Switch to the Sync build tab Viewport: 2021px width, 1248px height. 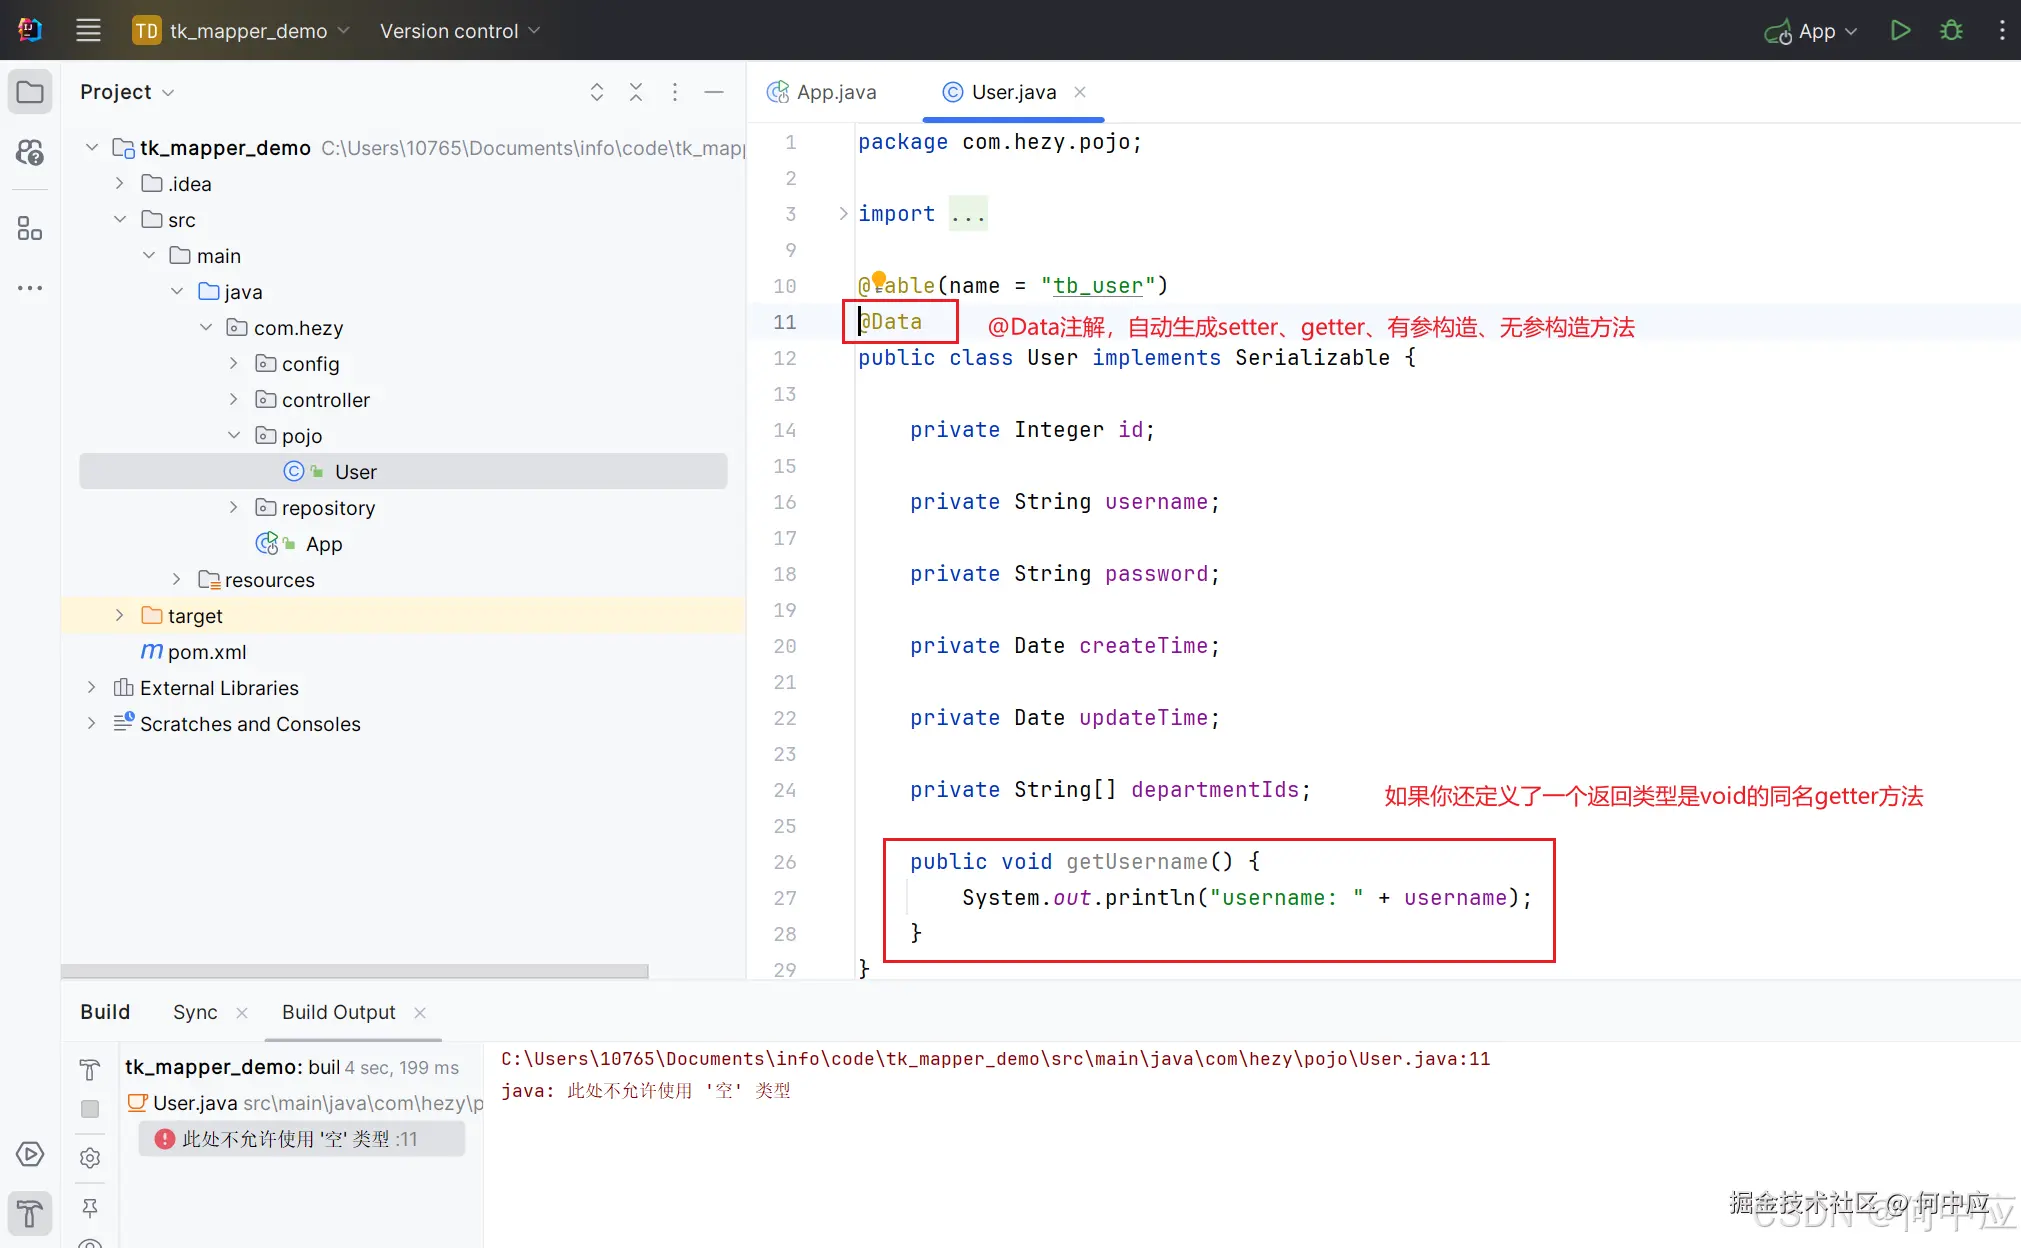[x=195, y=1012]
